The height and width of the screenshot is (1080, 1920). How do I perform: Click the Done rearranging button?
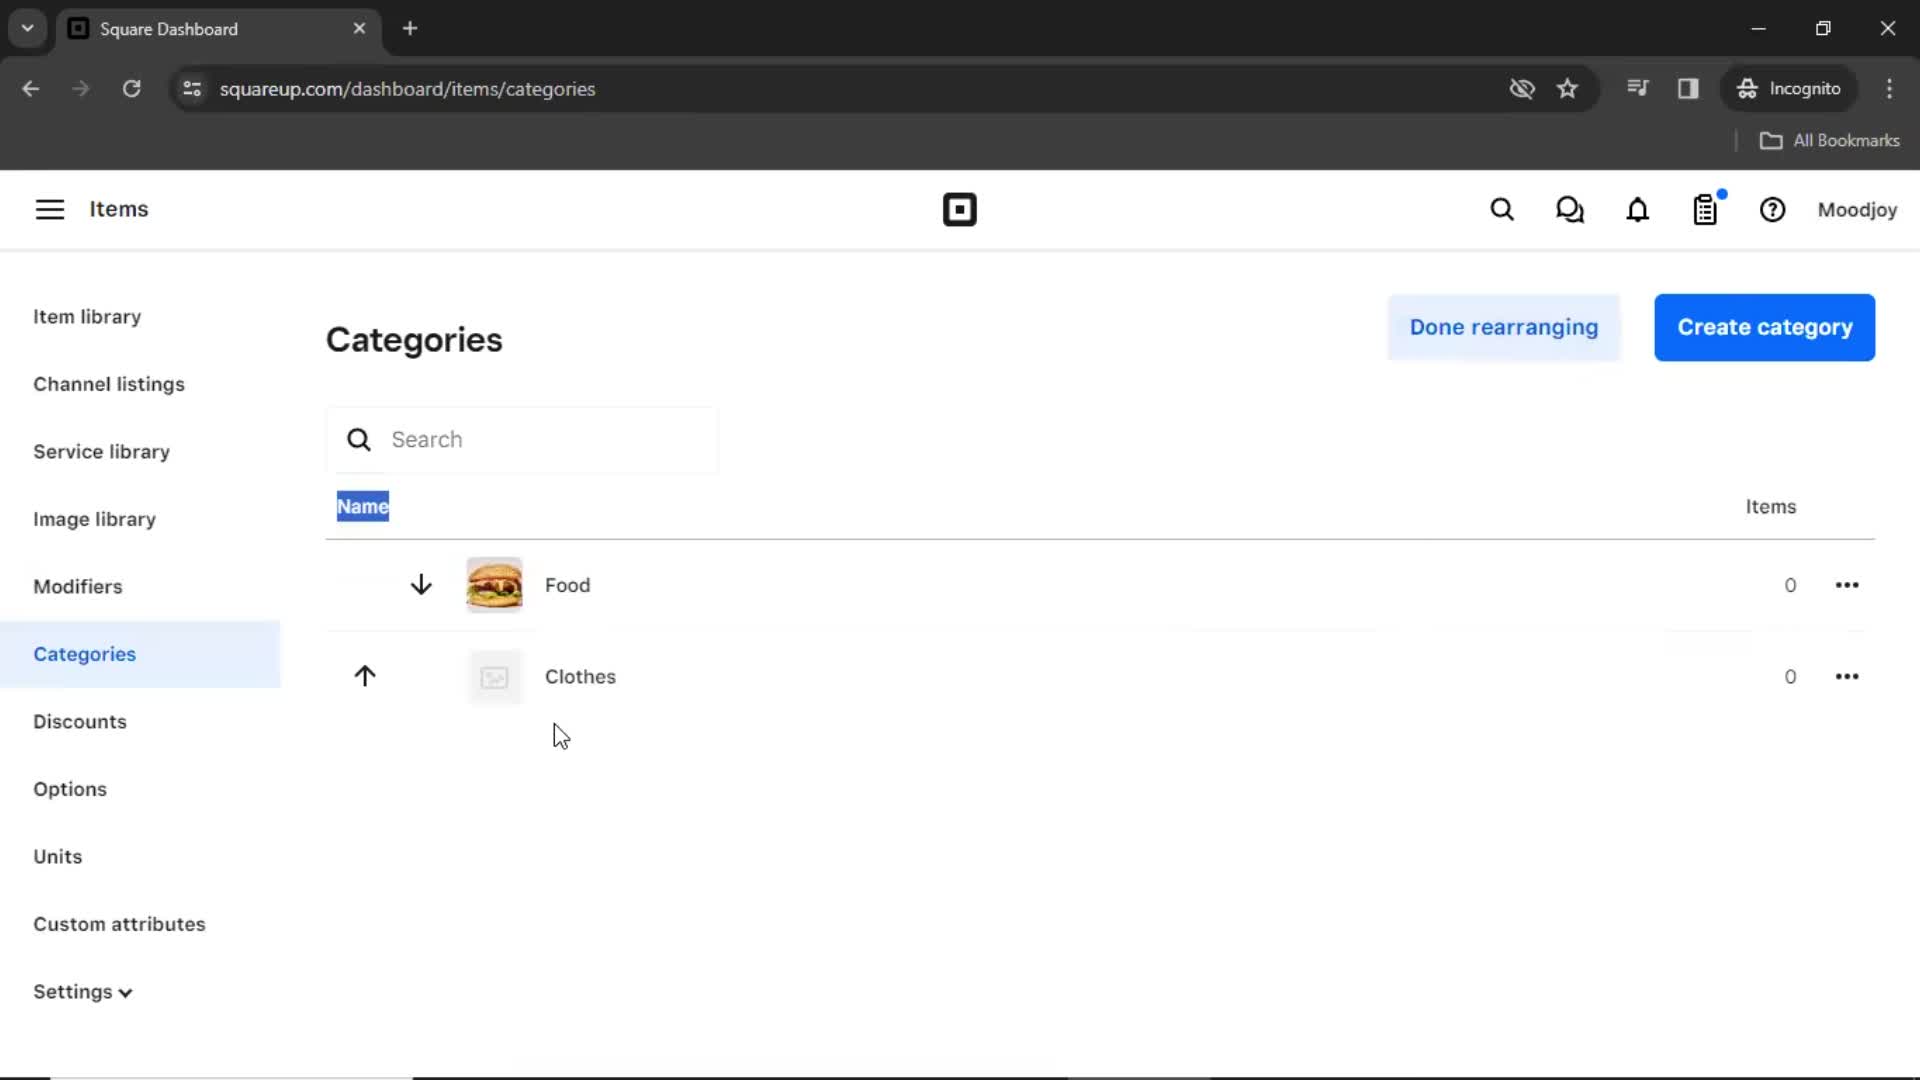coord(1505,327)
